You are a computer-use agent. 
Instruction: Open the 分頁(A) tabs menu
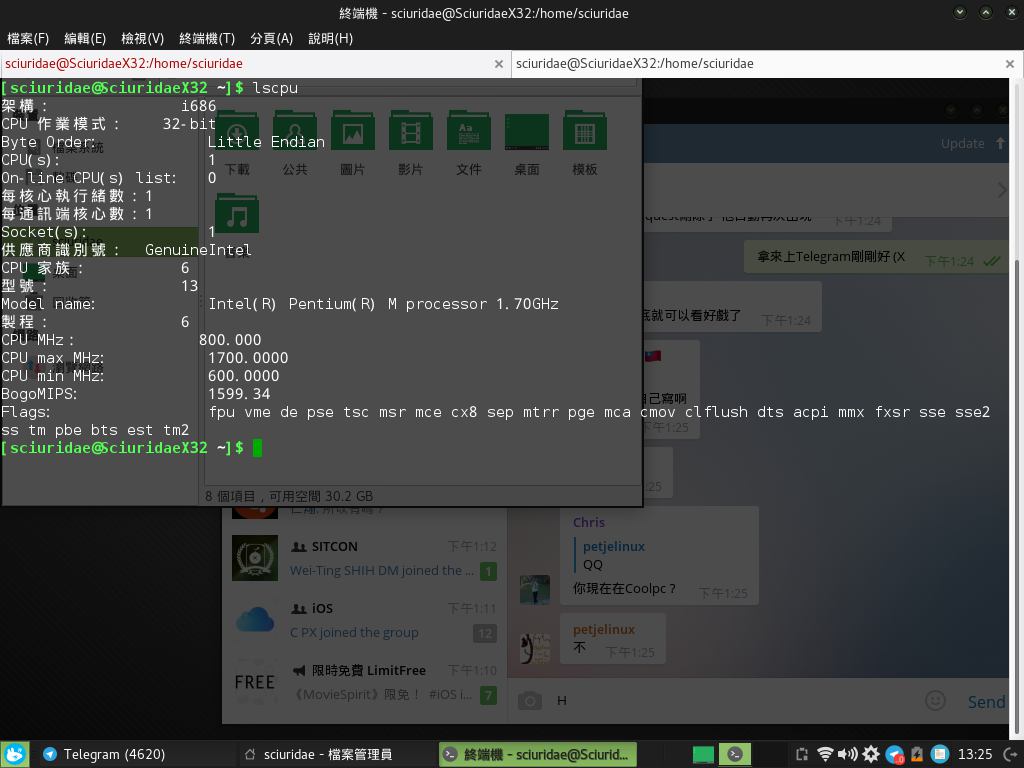[271, 38]
